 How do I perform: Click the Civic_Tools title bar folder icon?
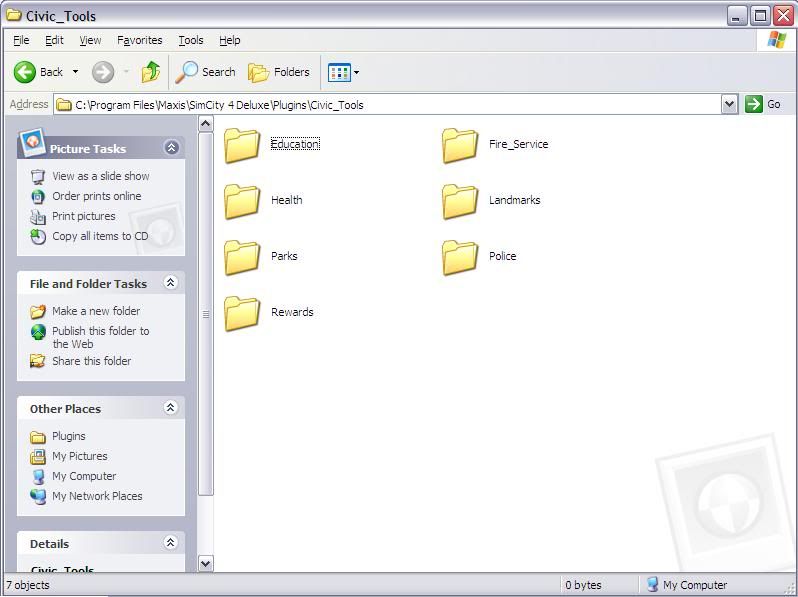13,15
